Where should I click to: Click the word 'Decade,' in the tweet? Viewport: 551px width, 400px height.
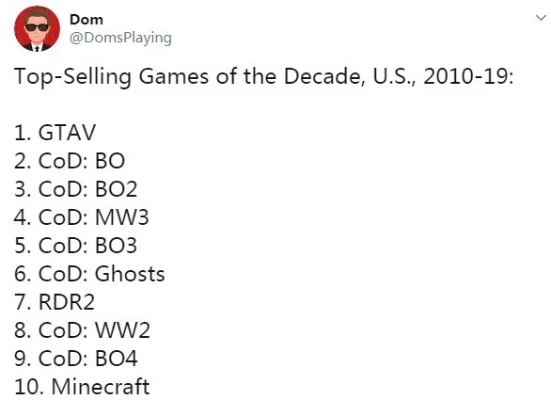click(x=324, y=76)
